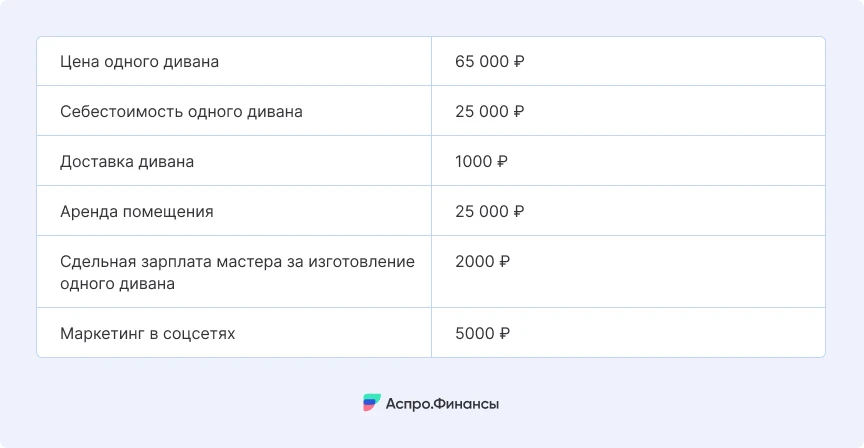This screenshot has width=864, height=448.
Task: Click the ruble sign after 5000
Action: [504, 333]
